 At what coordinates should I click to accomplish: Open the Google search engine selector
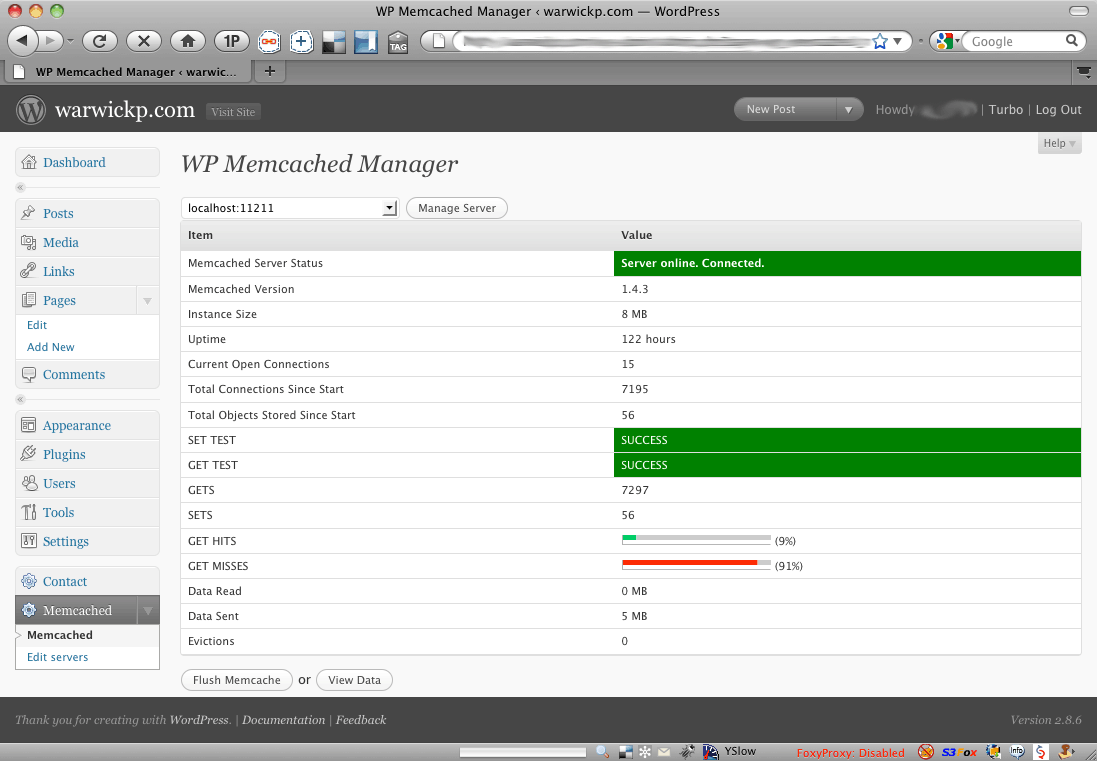pos(948,41)
